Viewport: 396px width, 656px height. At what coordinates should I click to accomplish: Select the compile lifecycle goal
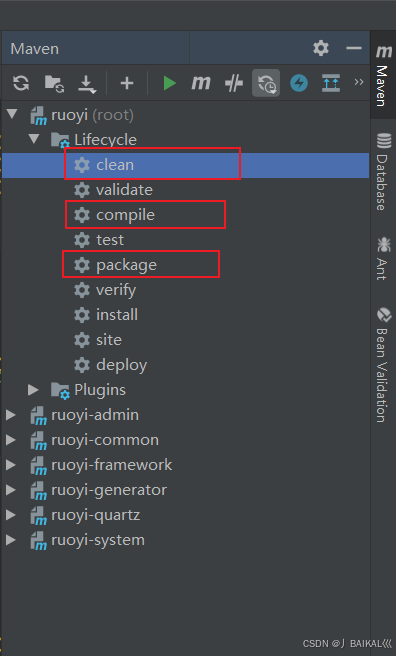tap(125, 215)
